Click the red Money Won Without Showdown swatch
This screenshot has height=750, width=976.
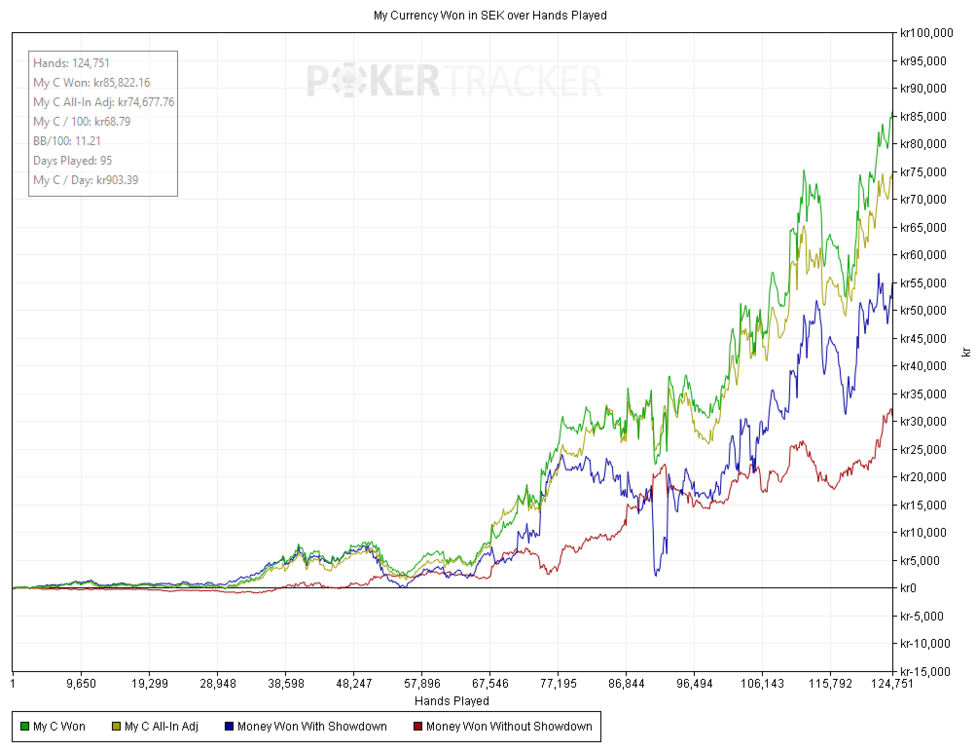pos(416,727)
